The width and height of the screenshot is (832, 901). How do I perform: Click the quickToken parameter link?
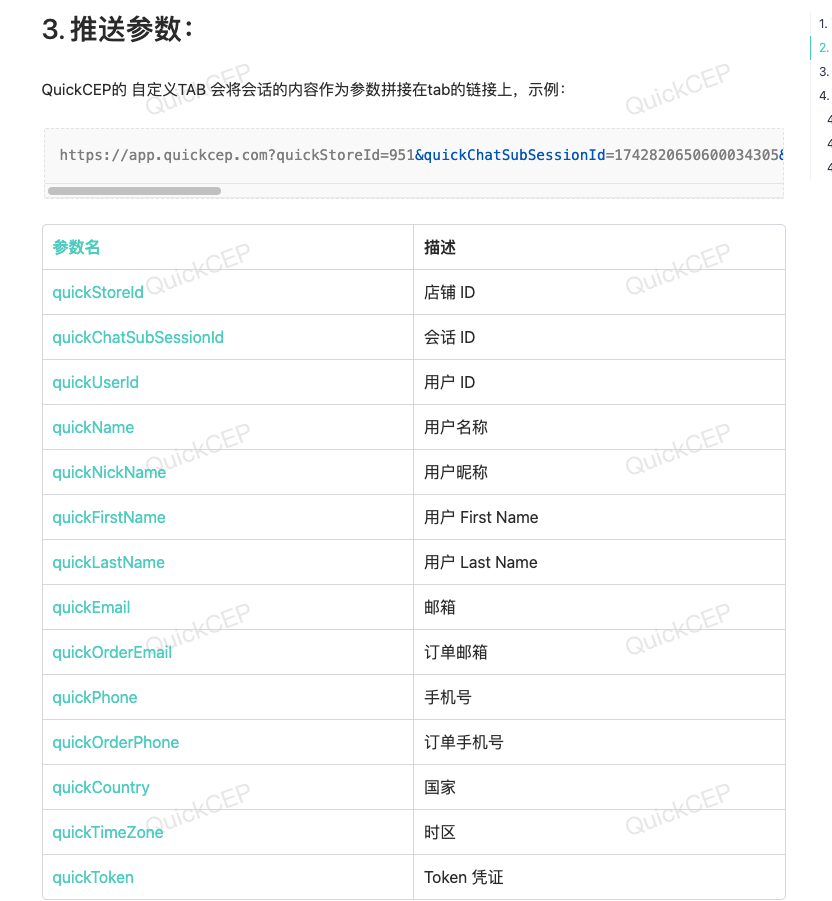pos(93,877)
